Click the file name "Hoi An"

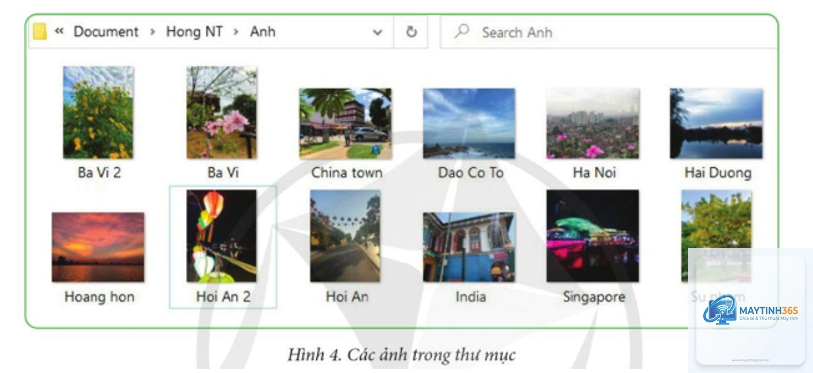(346, 297)
